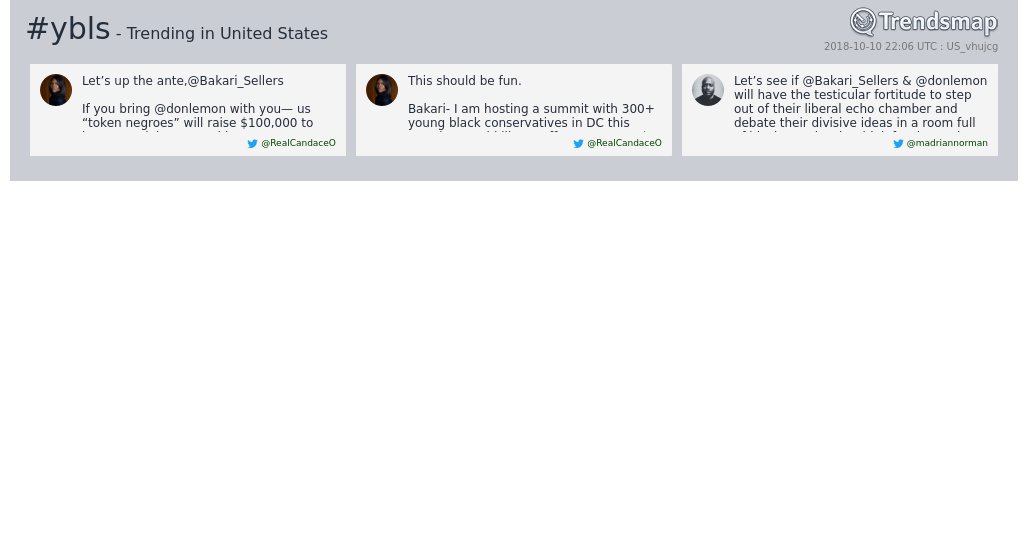
Task: Open the @RealCandaceO handle under the 'This should be fun' tweet
Action: (624, 143)
